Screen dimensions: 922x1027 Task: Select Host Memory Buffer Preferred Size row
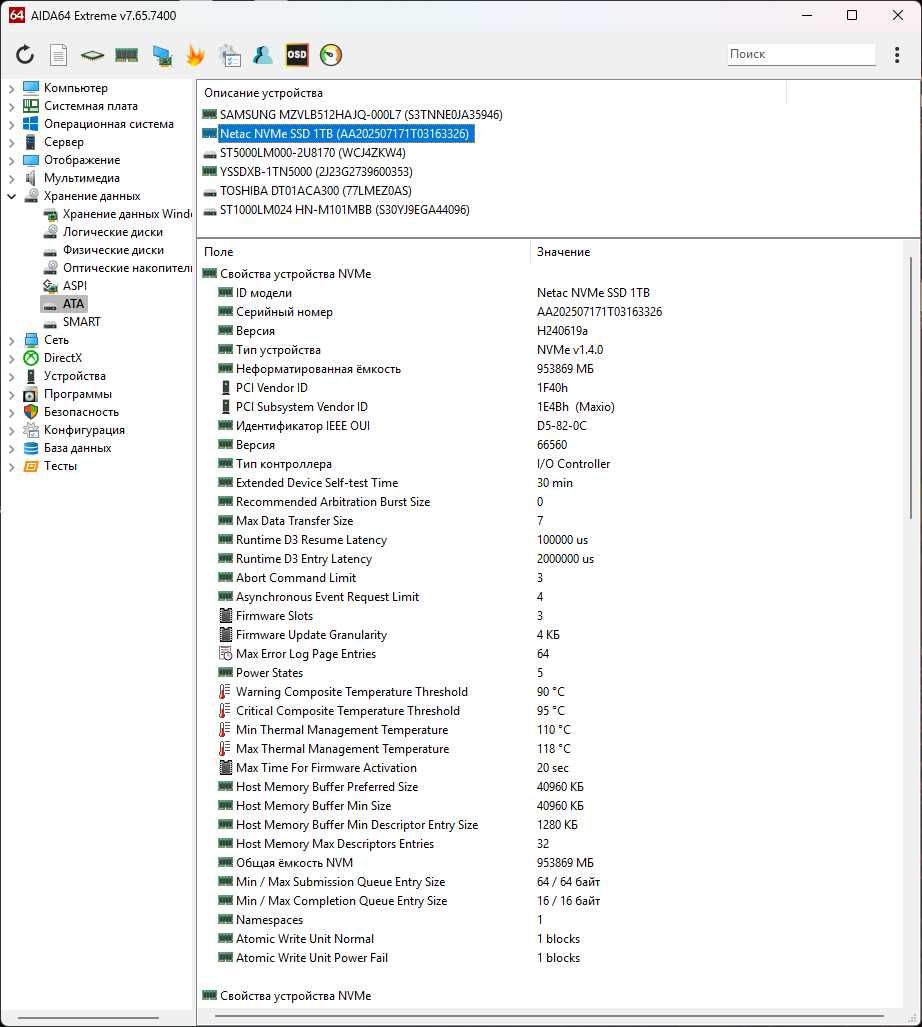tap(549, 787)
